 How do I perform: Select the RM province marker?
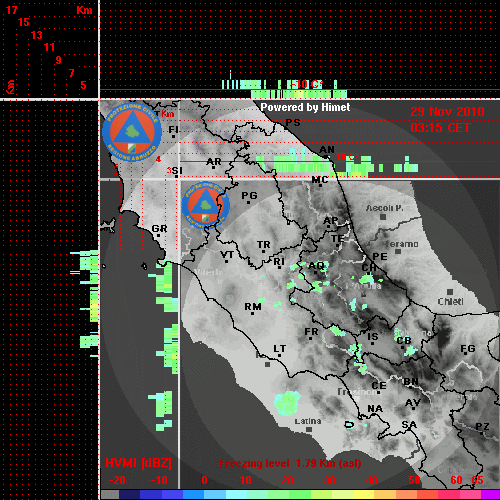pos(253,314)
